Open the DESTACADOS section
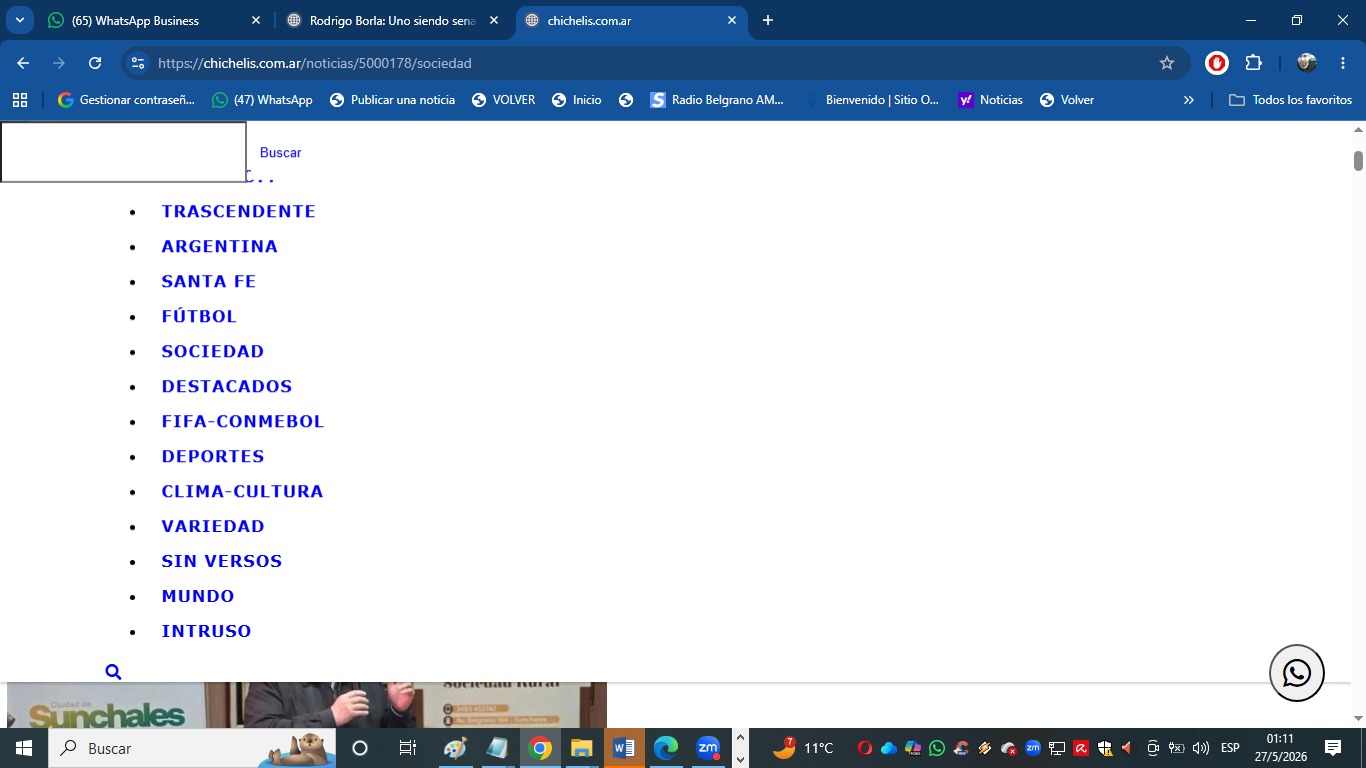 [x=227, y=386]
